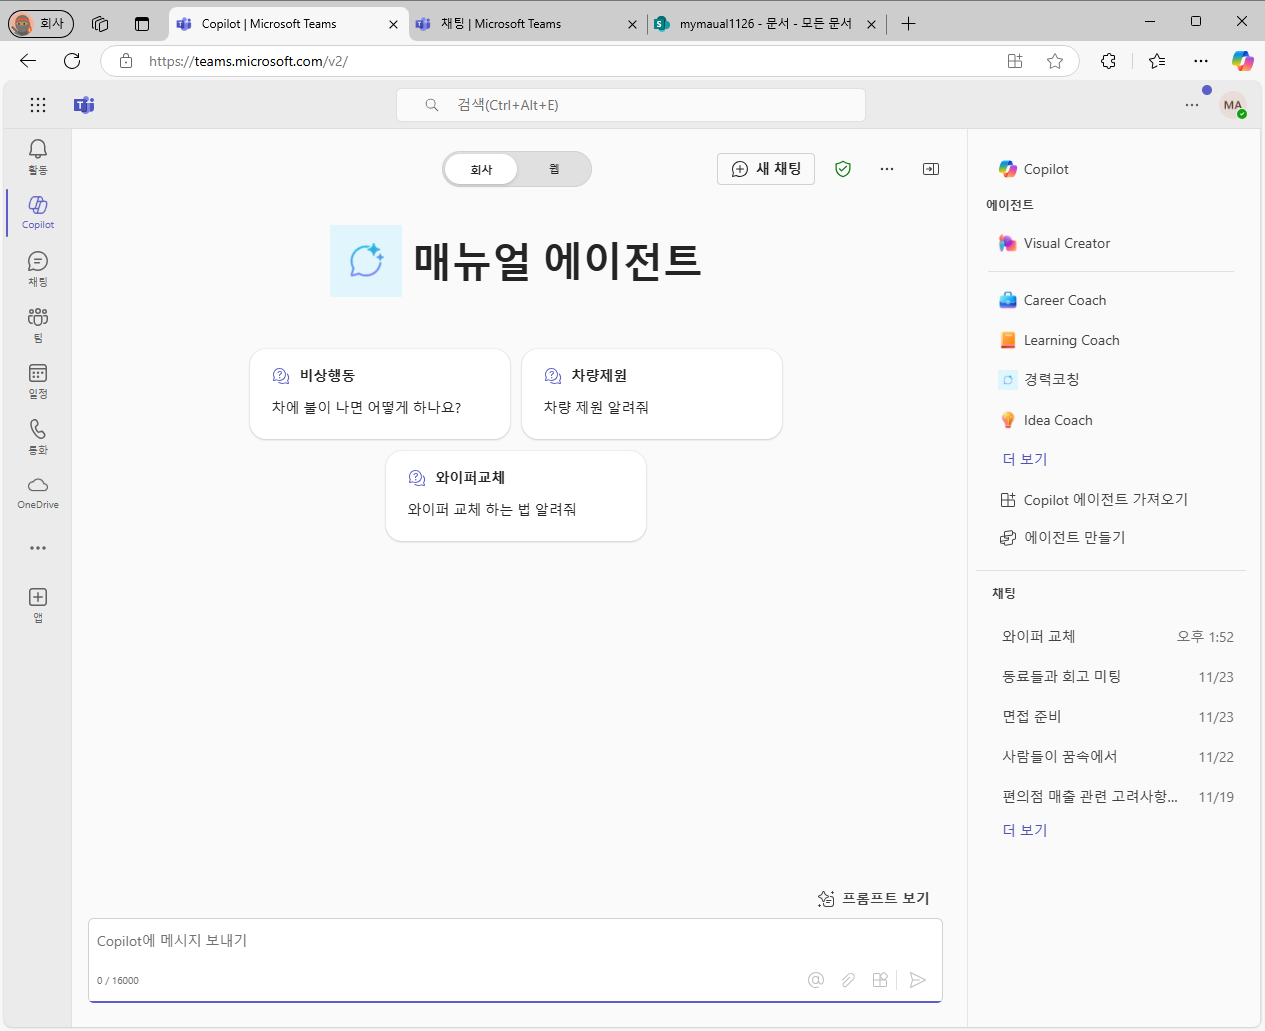Open the Calendar (일정) in left rail

[x=38, y=380]
